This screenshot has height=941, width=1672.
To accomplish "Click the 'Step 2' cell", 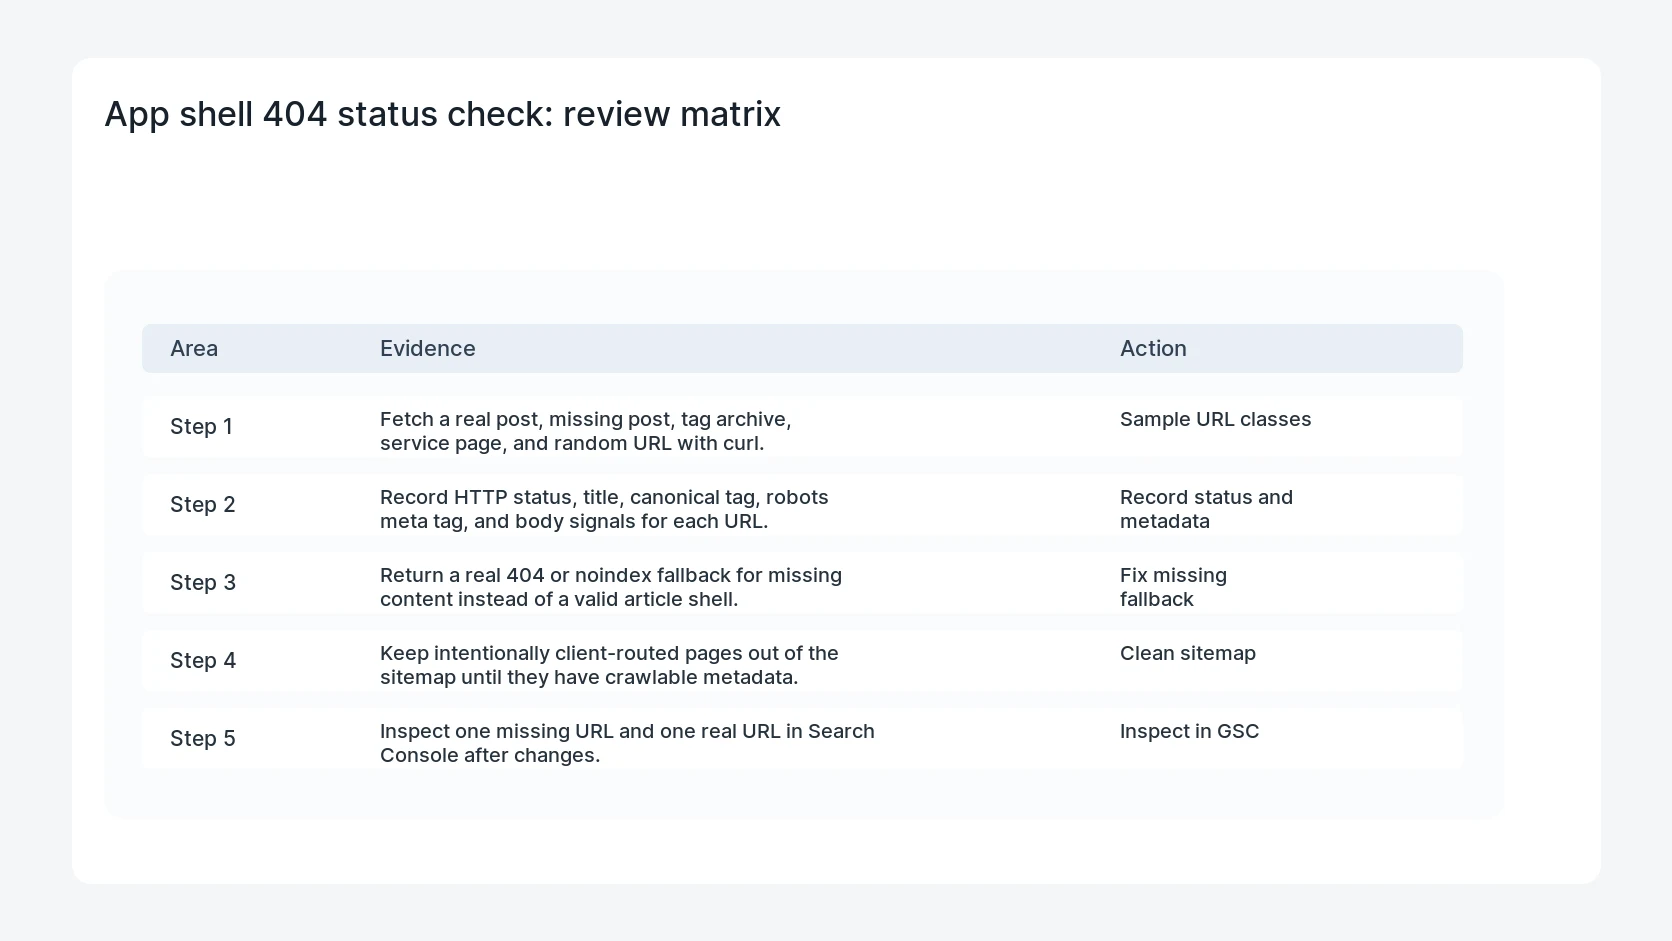I will (x=203, y=504).
